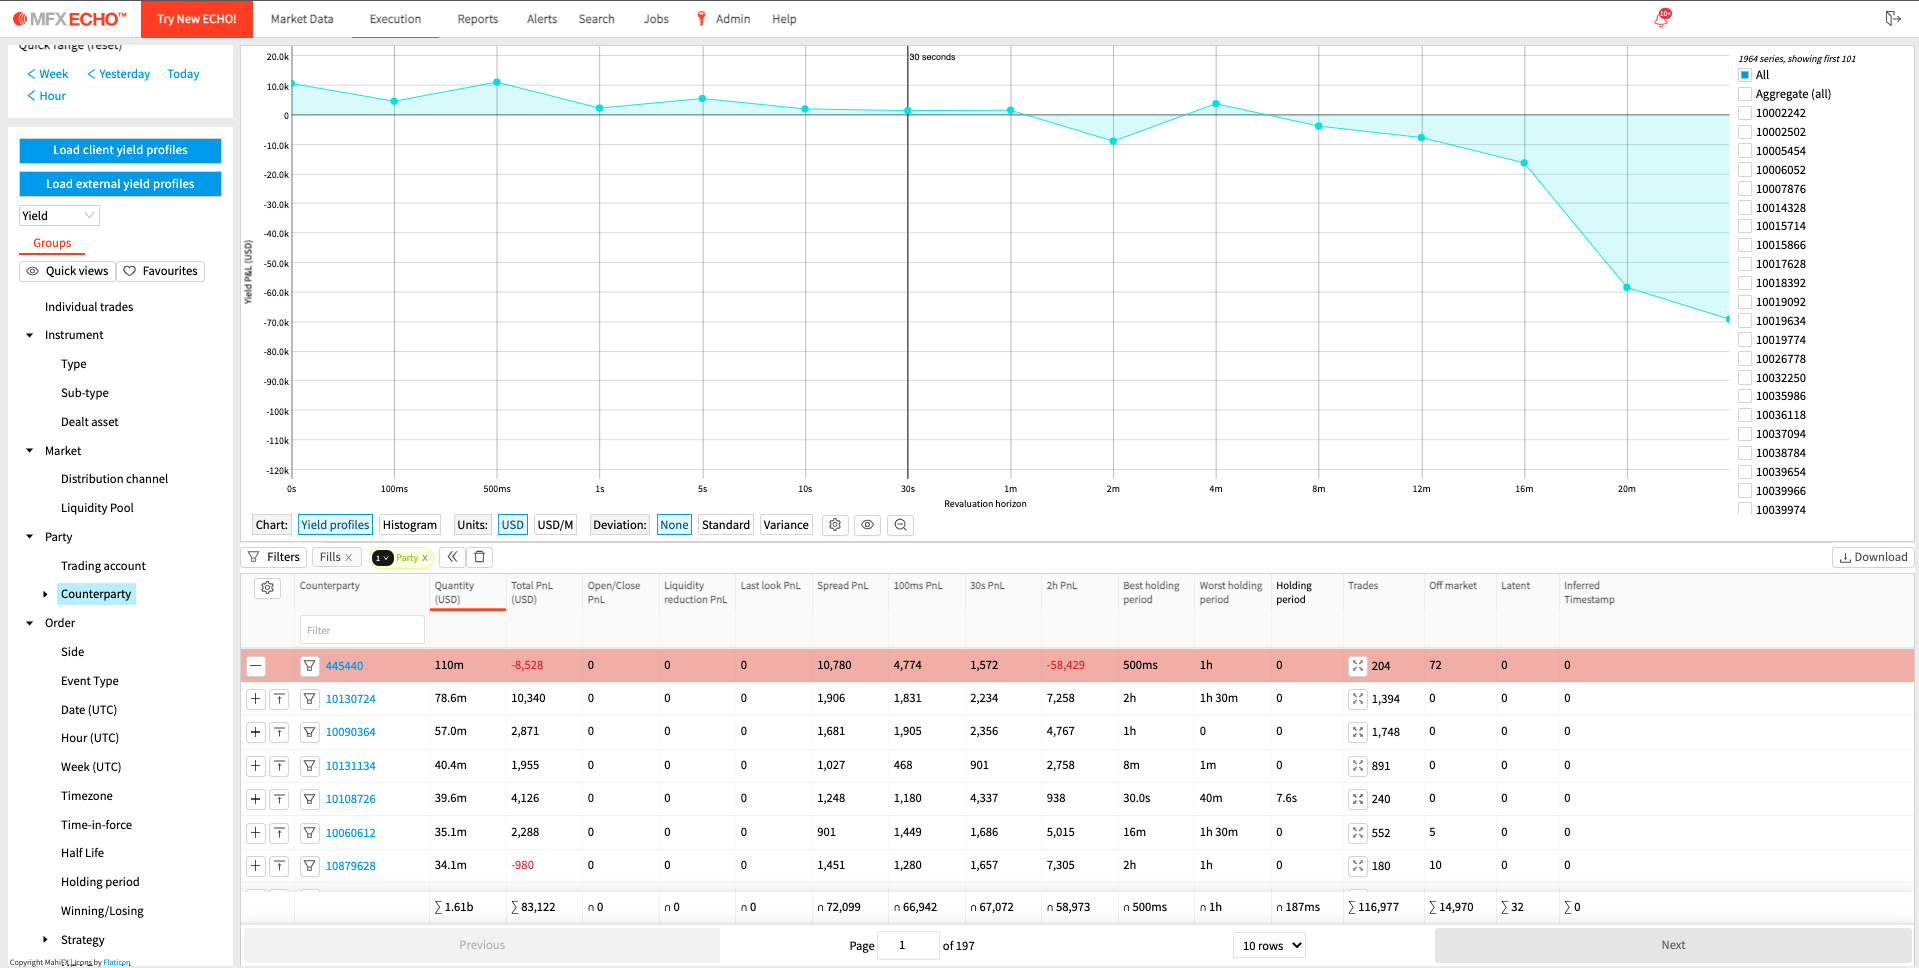This screenshot has width=1919, height=968.
Task: Remove the Party filter chip
Action: [x=425, y=558]
